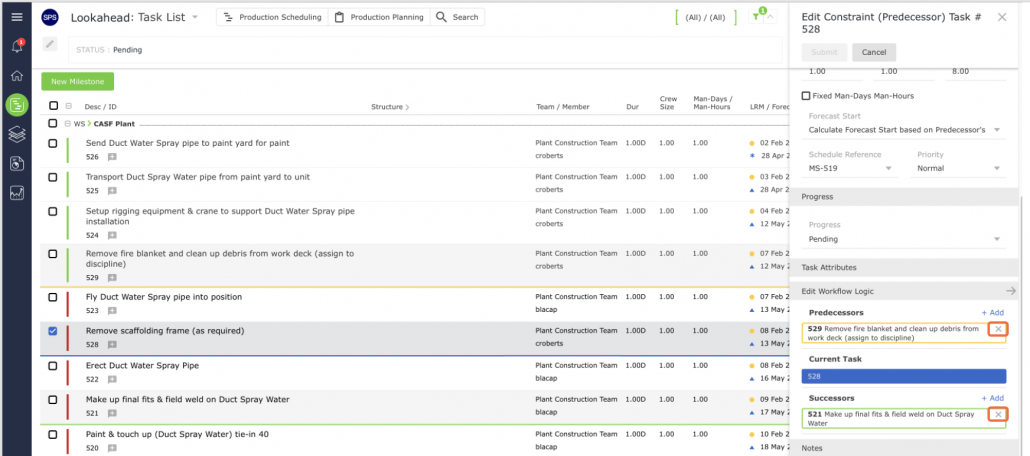Open the filter funnel icon with green badge

click(x=757, y=18)
